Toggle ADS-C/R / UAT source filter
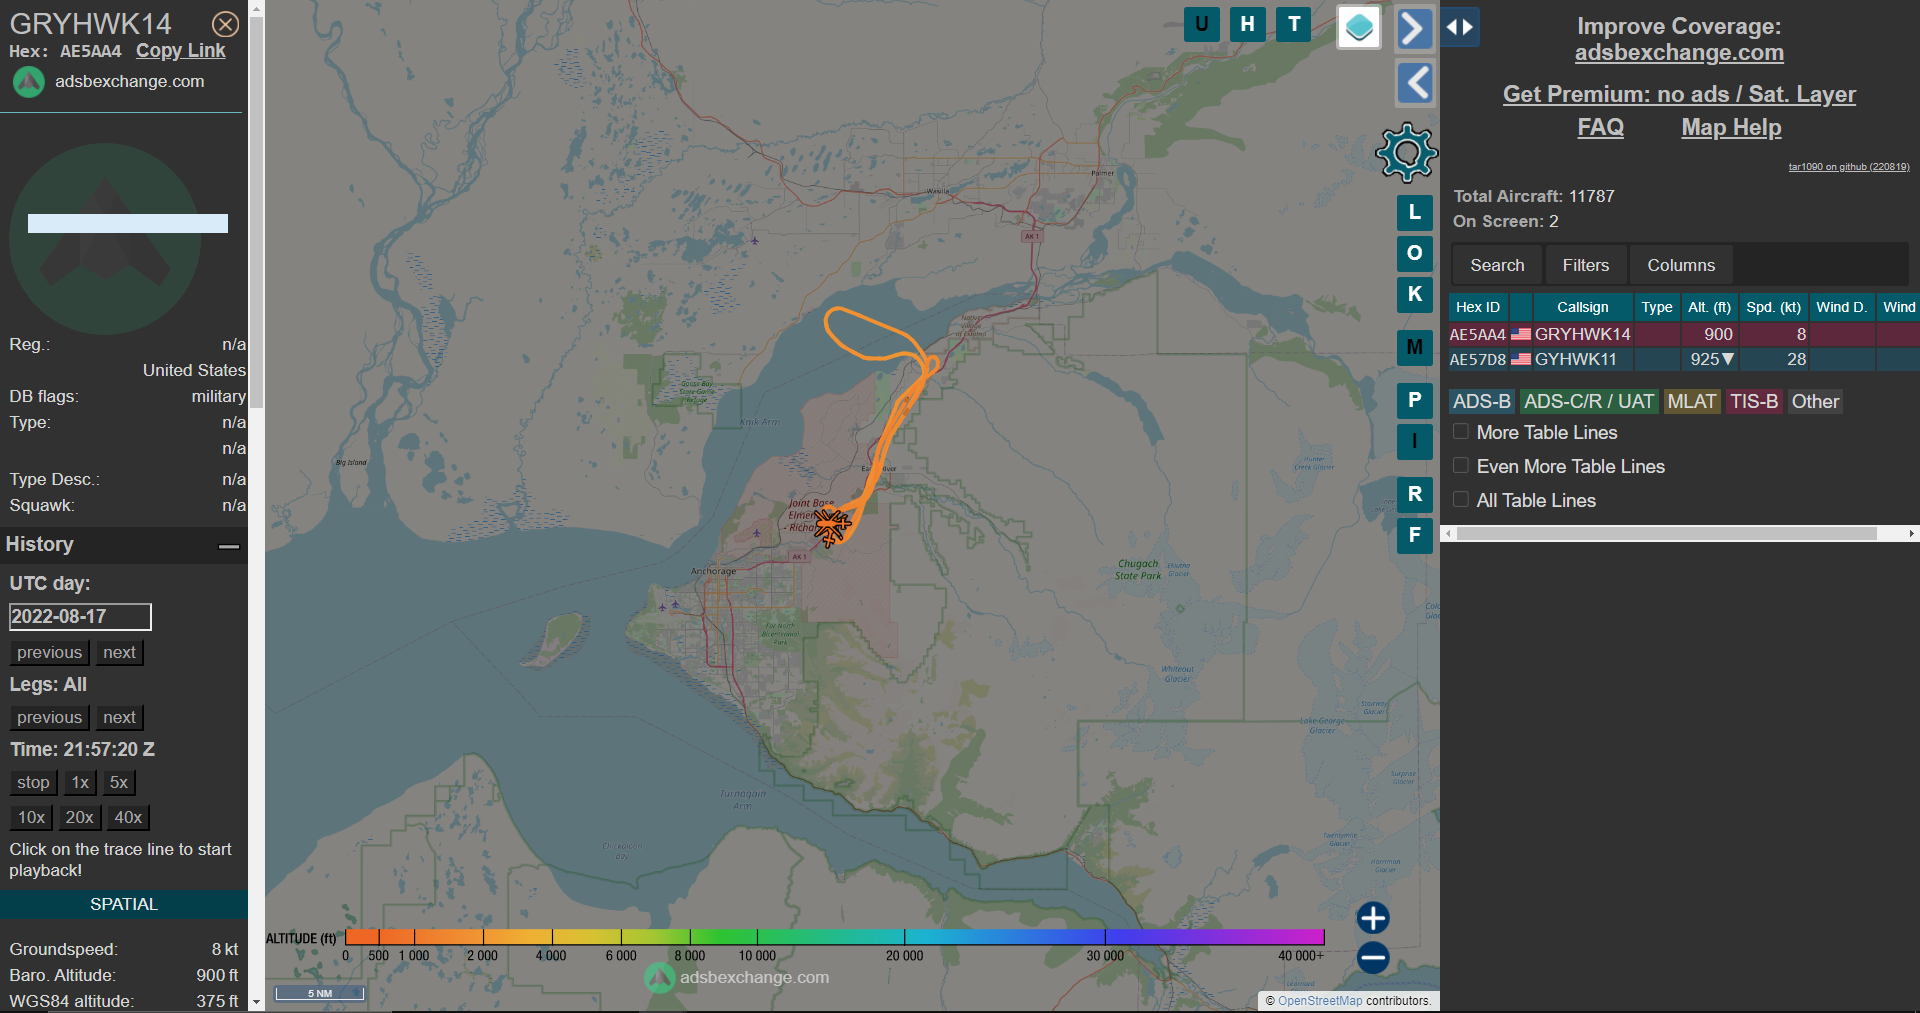1920x1013 pixels. pos(1589,401)
